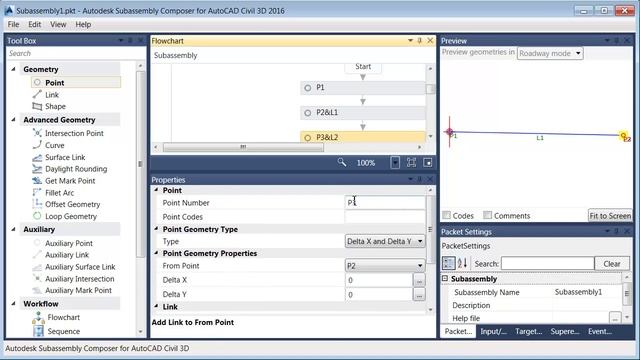Enable the Codes checkbox in Preview

coord(447,215)
